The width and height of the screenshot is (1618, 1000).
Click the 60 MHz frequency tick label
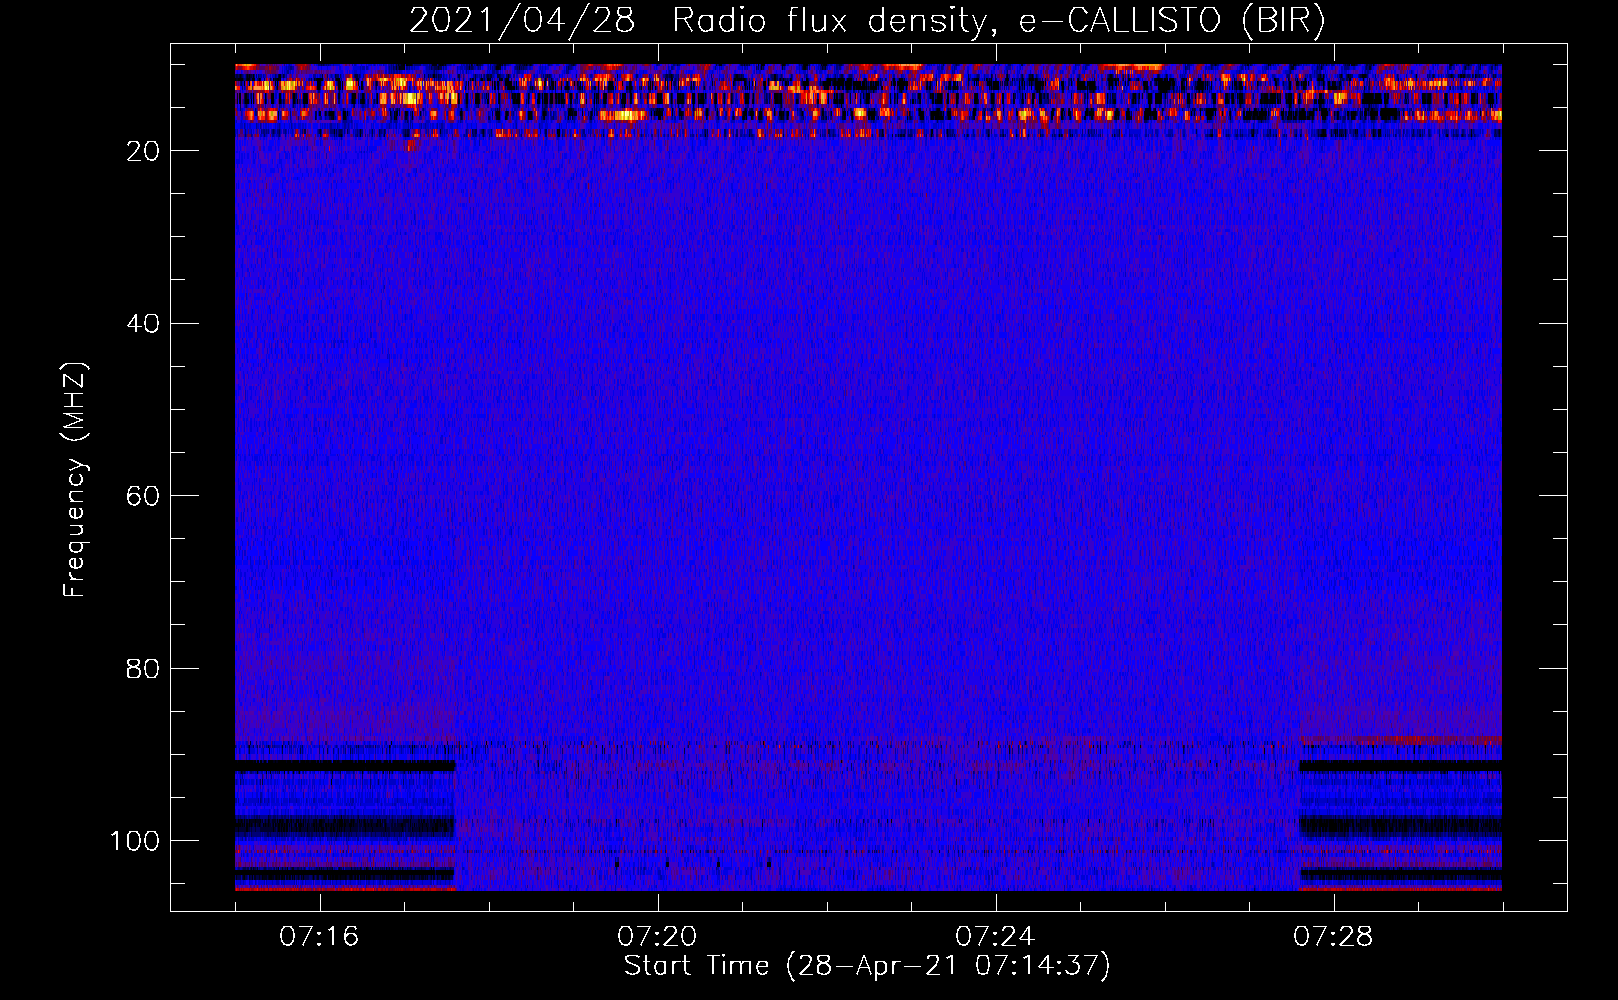point(143,496)
